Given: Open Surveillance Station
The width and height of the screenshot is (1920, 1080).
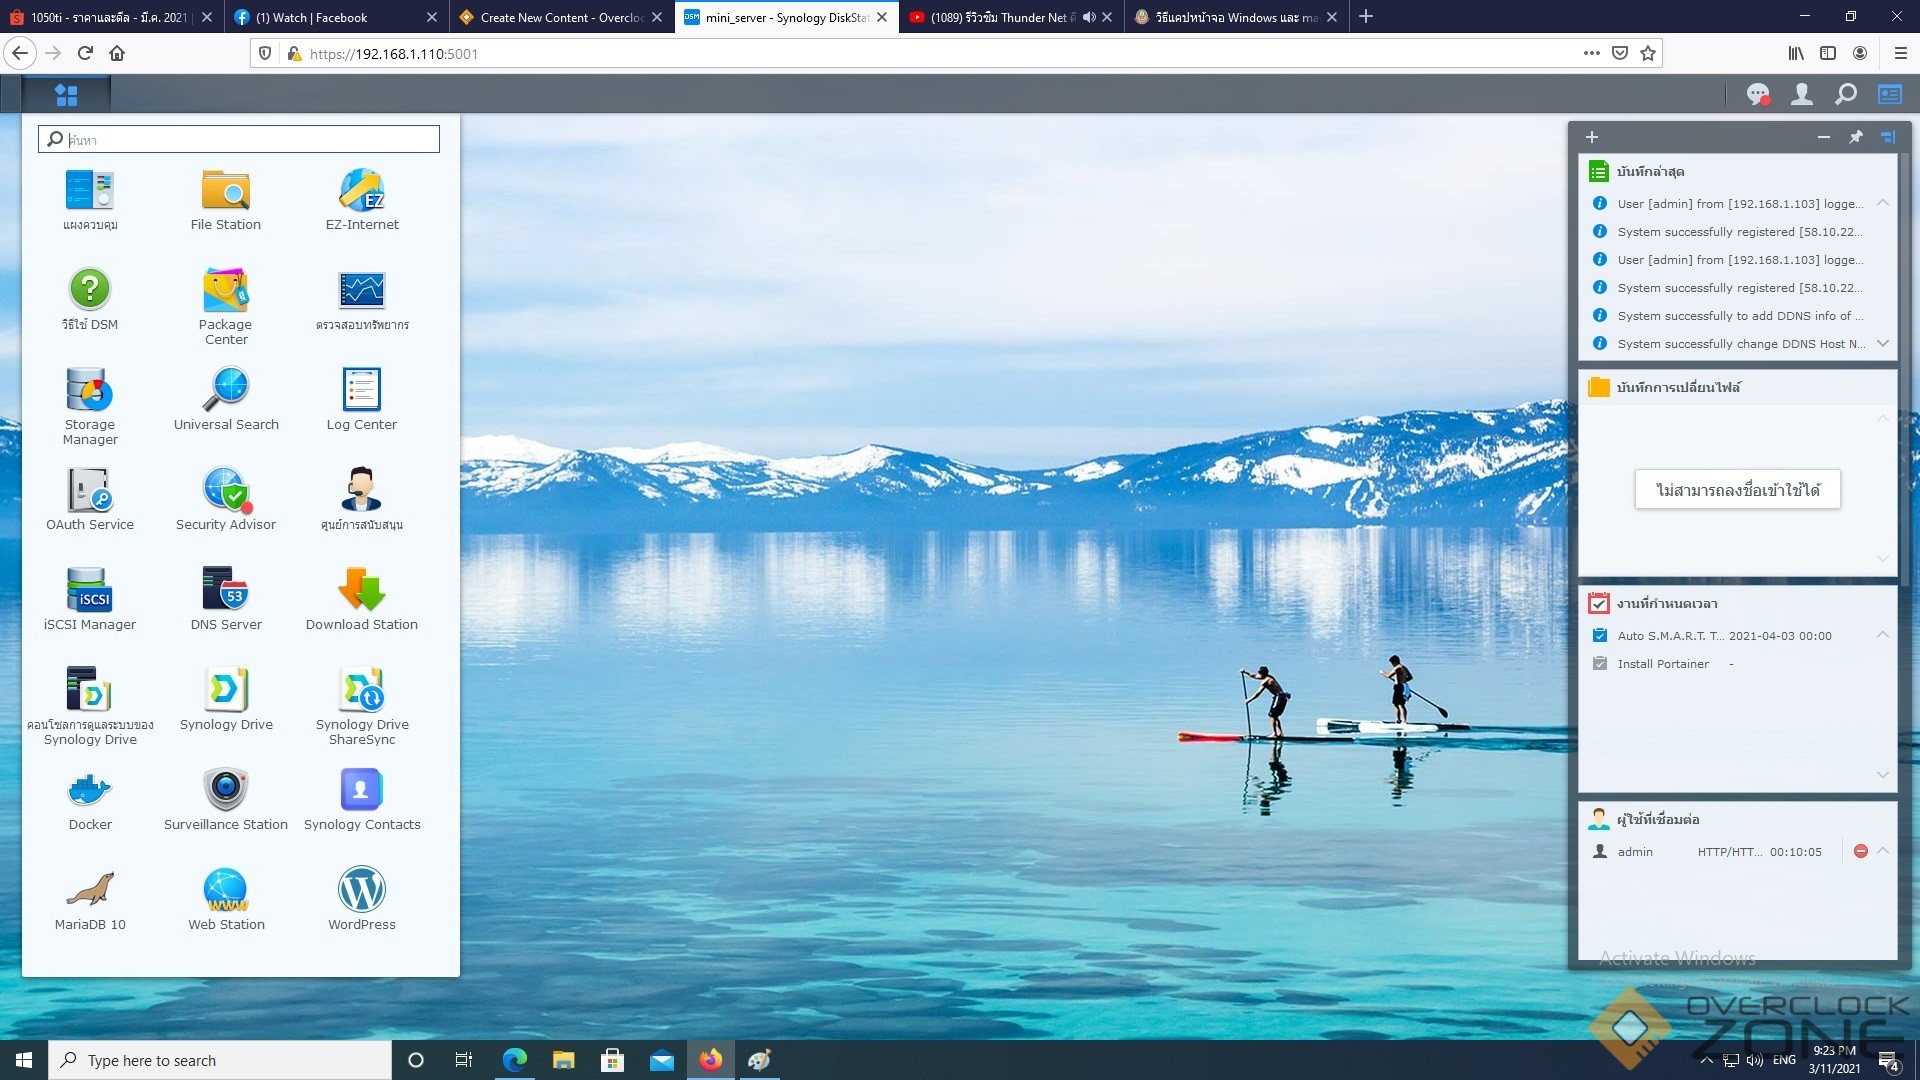Looking at the screenshot, I should (226, 790).
